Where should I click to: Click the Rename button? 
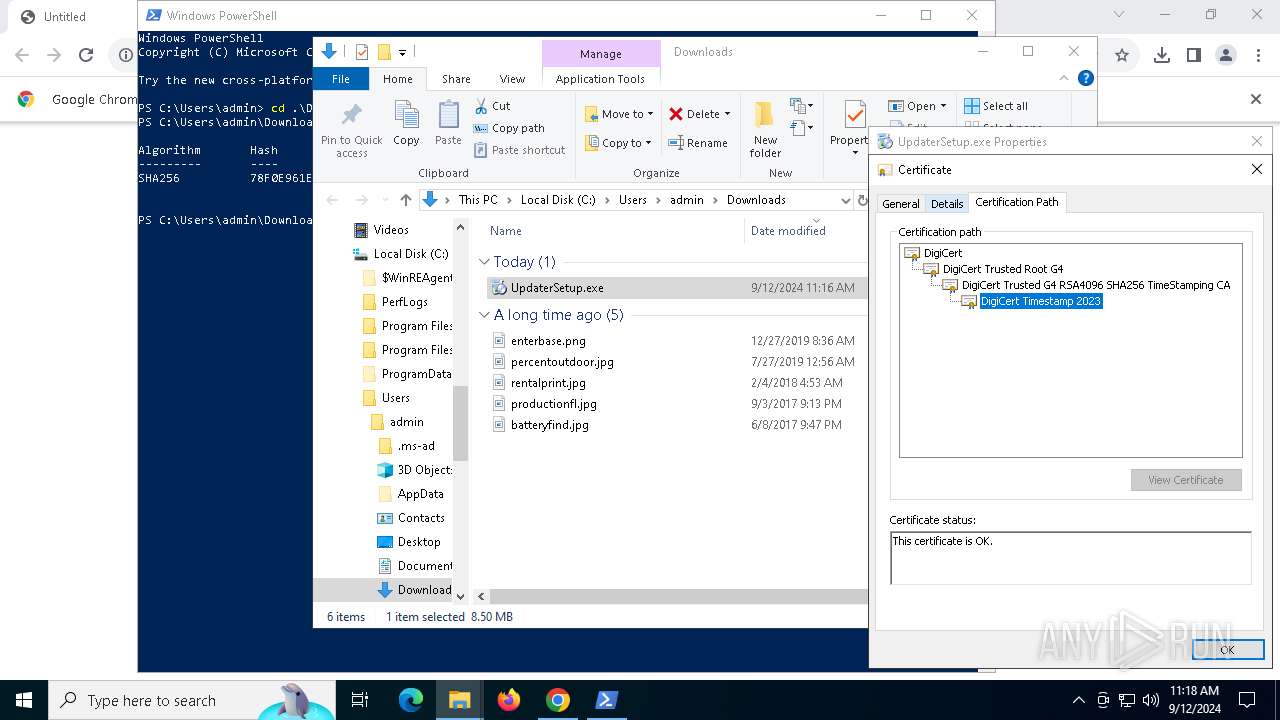698,143
